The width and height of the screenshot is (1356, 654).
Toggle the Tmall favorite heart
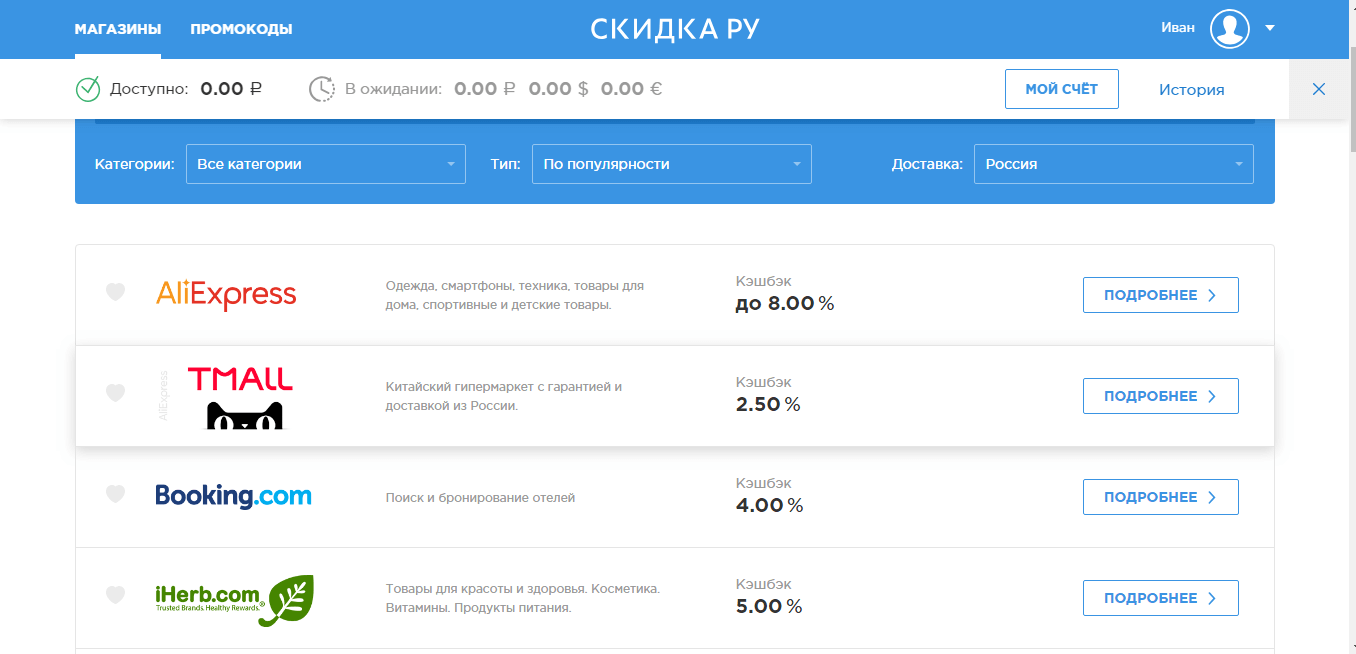(116, 393)
